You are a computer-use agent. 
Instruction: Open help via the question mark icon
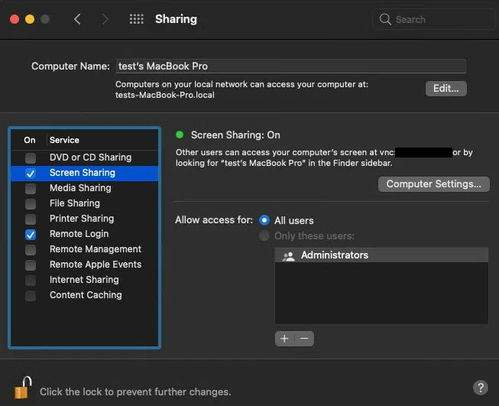point(480,388)
